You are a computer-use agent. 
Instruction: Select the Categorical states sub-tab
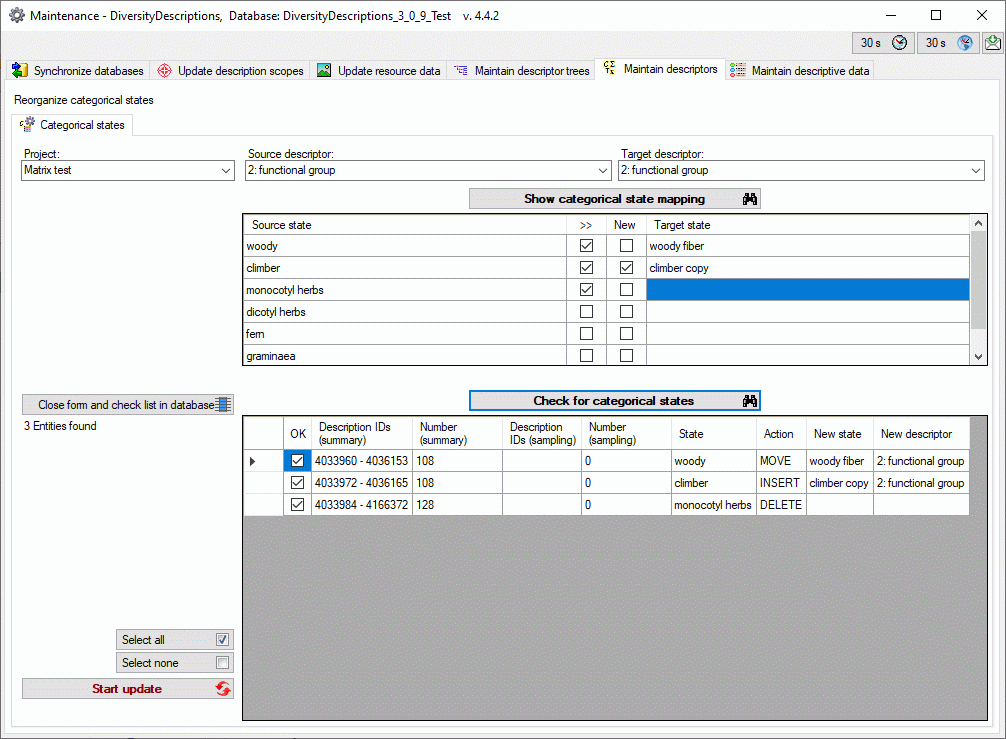pyautogui.click(x=72, y=124)
